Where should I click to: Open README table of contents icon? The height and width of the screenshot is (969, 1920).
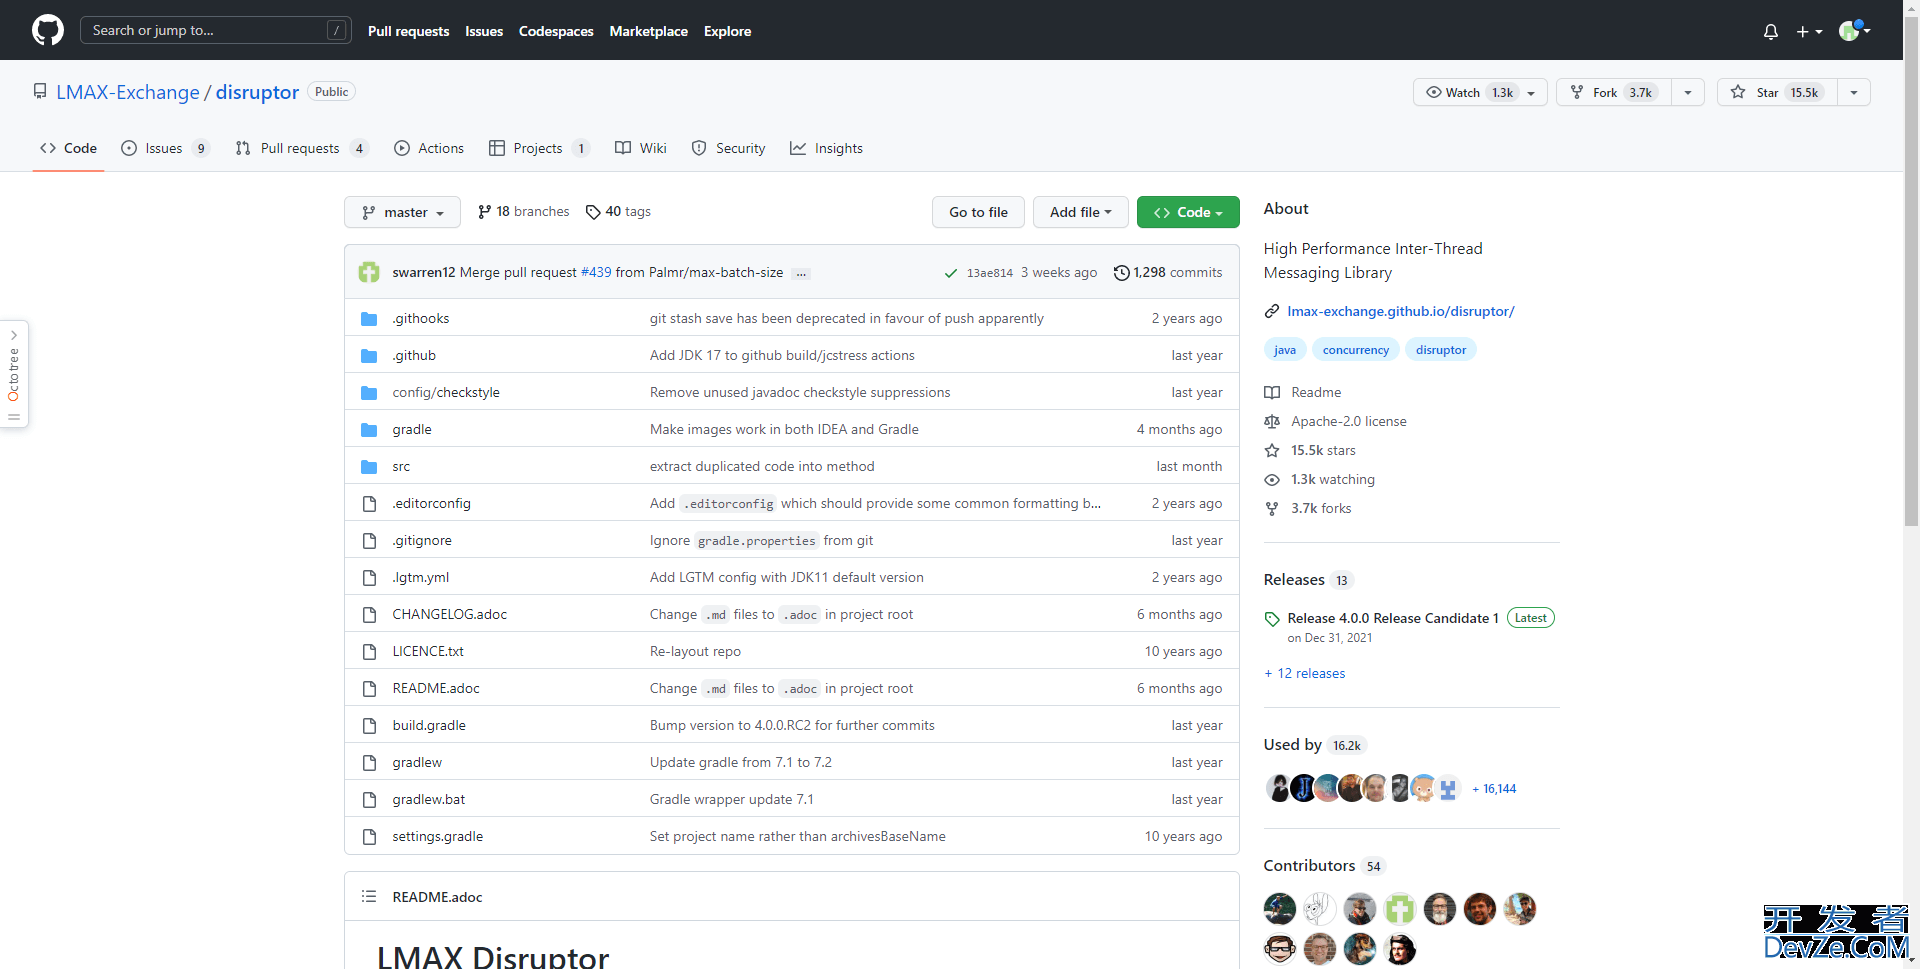(x=369, y=897)
